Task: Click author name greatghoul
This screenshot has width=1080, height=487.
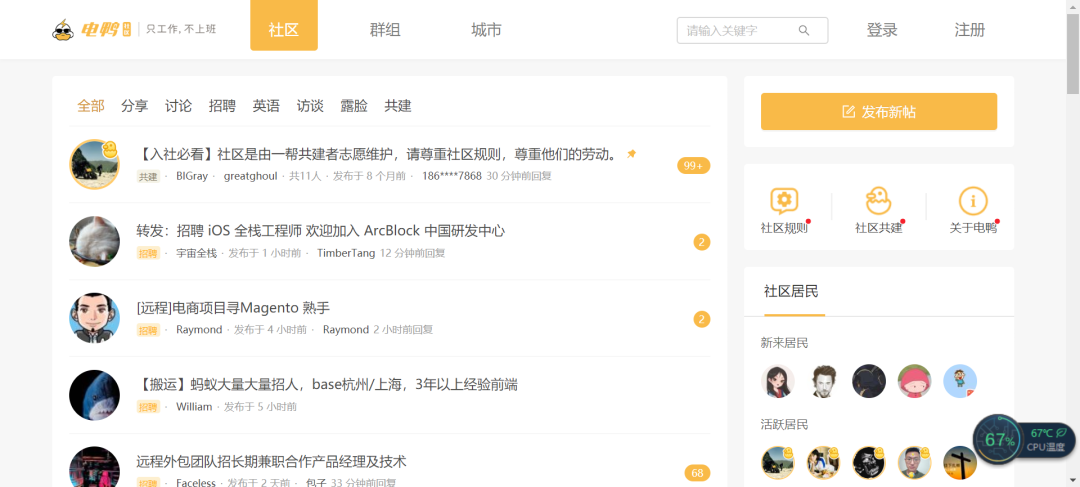Action: (251, 176)
